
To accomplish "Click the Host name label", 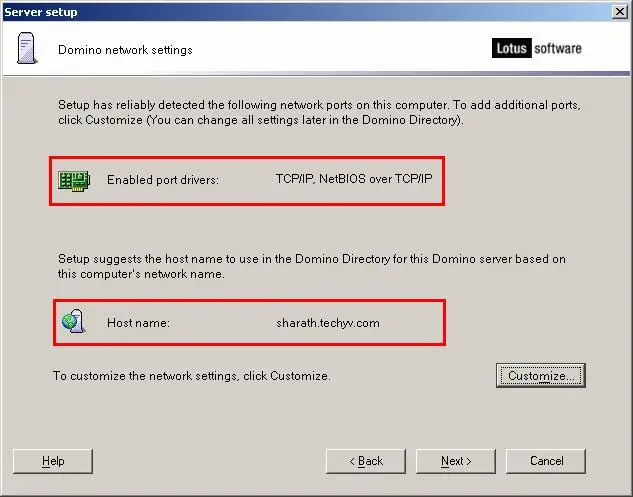I will [x=138, y=323].
